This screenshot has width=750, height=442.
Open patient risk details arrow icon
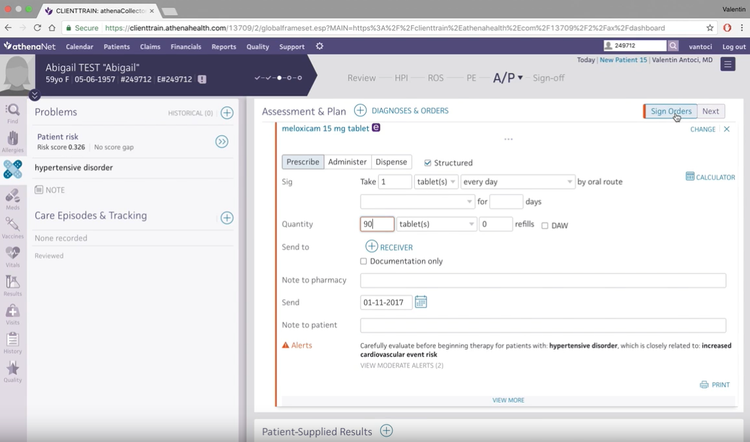click(x=221, y=142)
